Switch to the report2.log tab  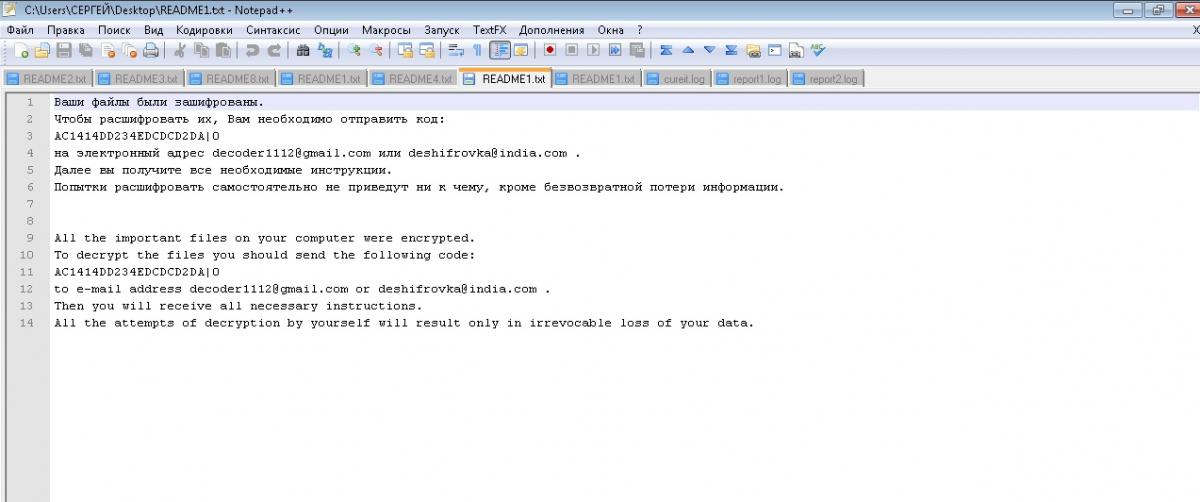[827, 79]
